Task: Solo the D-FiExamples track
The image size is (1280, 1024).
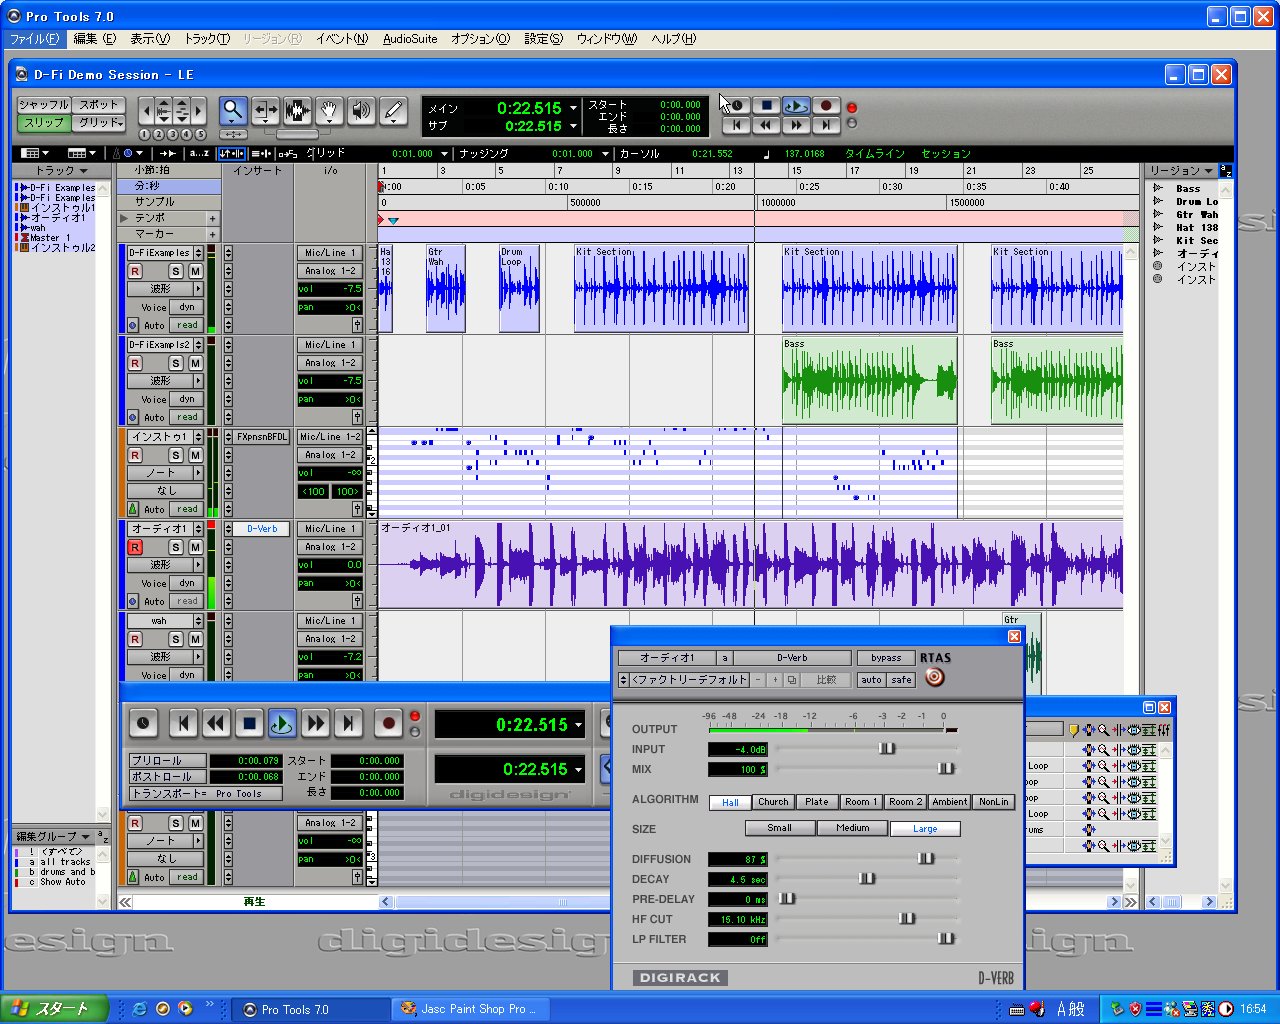Action: [176, 271]
